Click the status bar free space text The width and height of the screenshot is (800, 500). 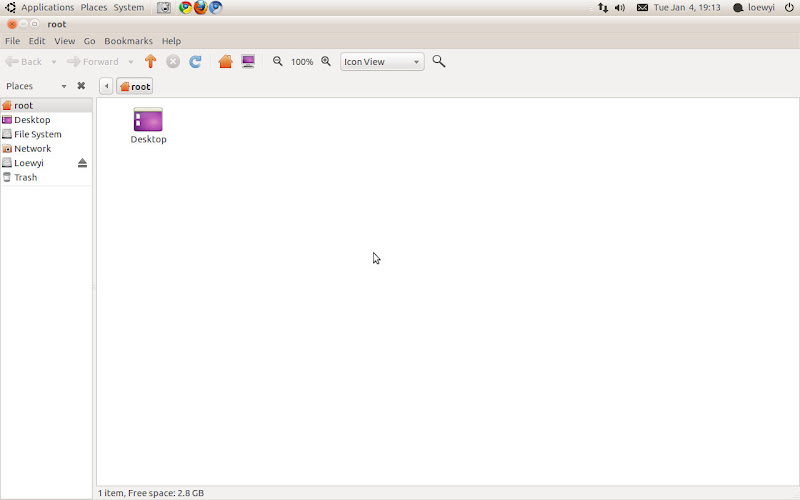pyautogui.click(x=166, y=493)
